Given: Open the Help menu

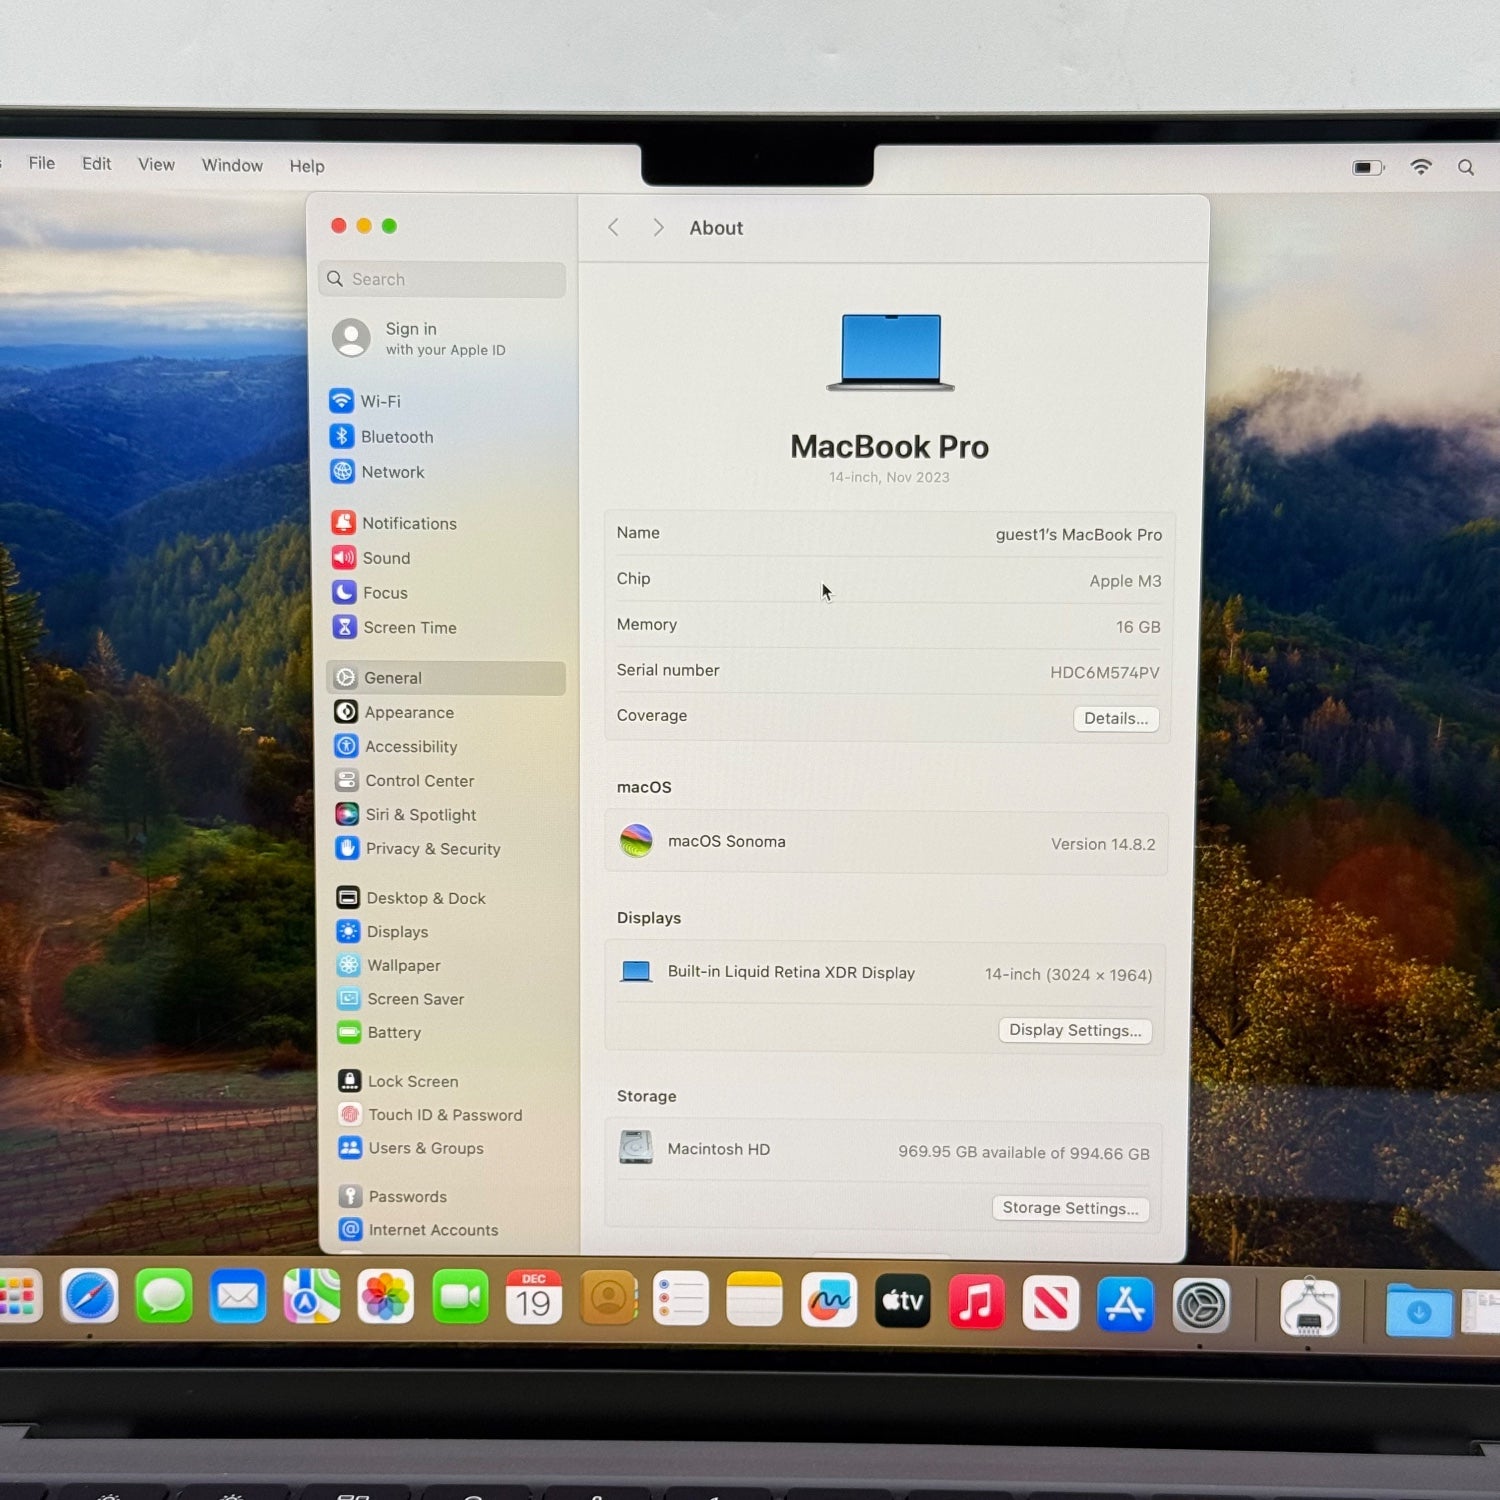Looking at the screenshot, I should point(307,166).
